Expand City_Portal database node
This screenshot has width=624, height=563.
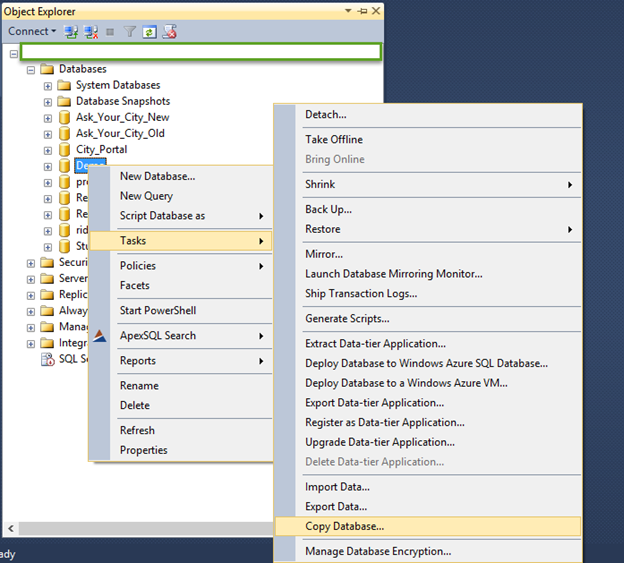(48, 150)
